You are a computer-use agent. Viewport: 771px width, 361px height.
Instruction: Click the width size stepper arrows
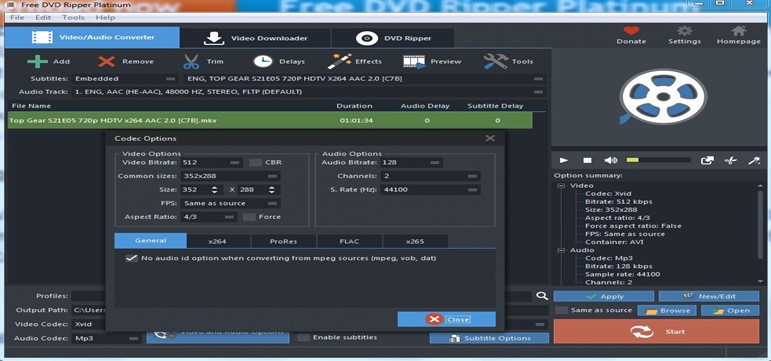click(x=214, y=190)
